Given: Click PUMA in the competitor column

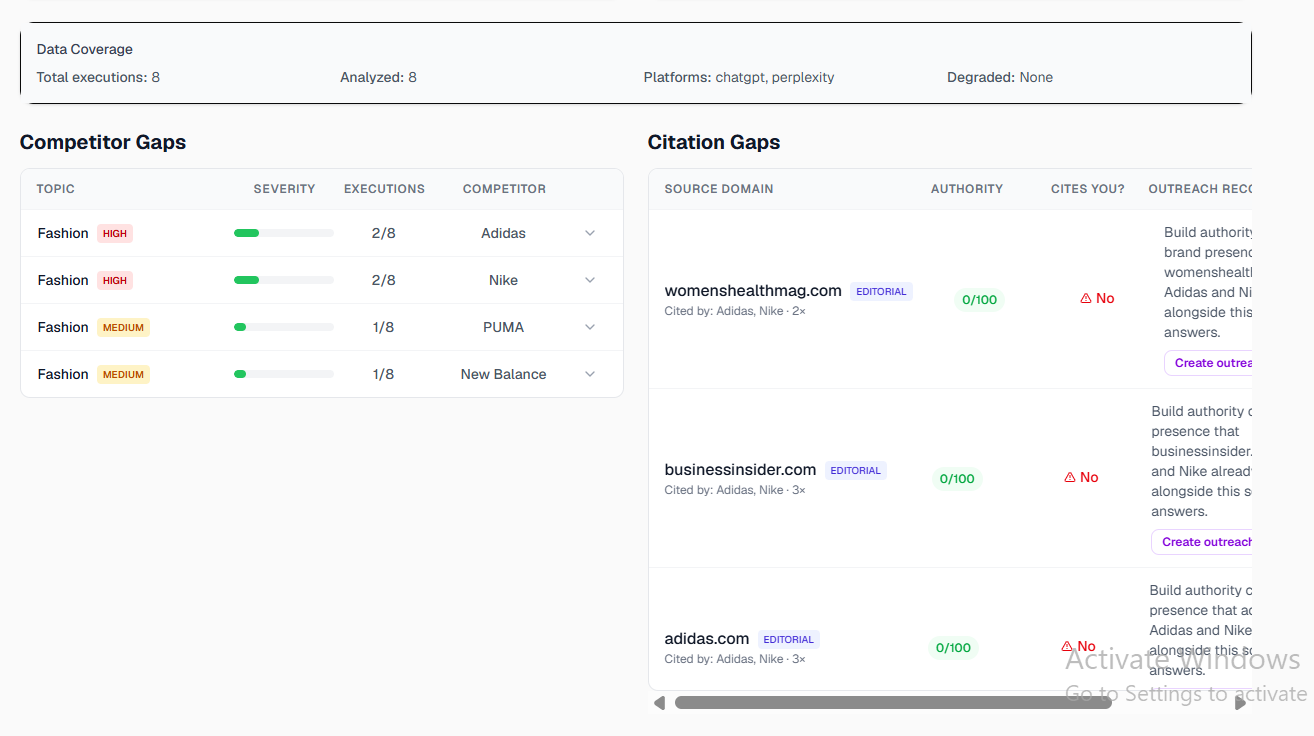Looking at the screenshot, I should point(503,327).
